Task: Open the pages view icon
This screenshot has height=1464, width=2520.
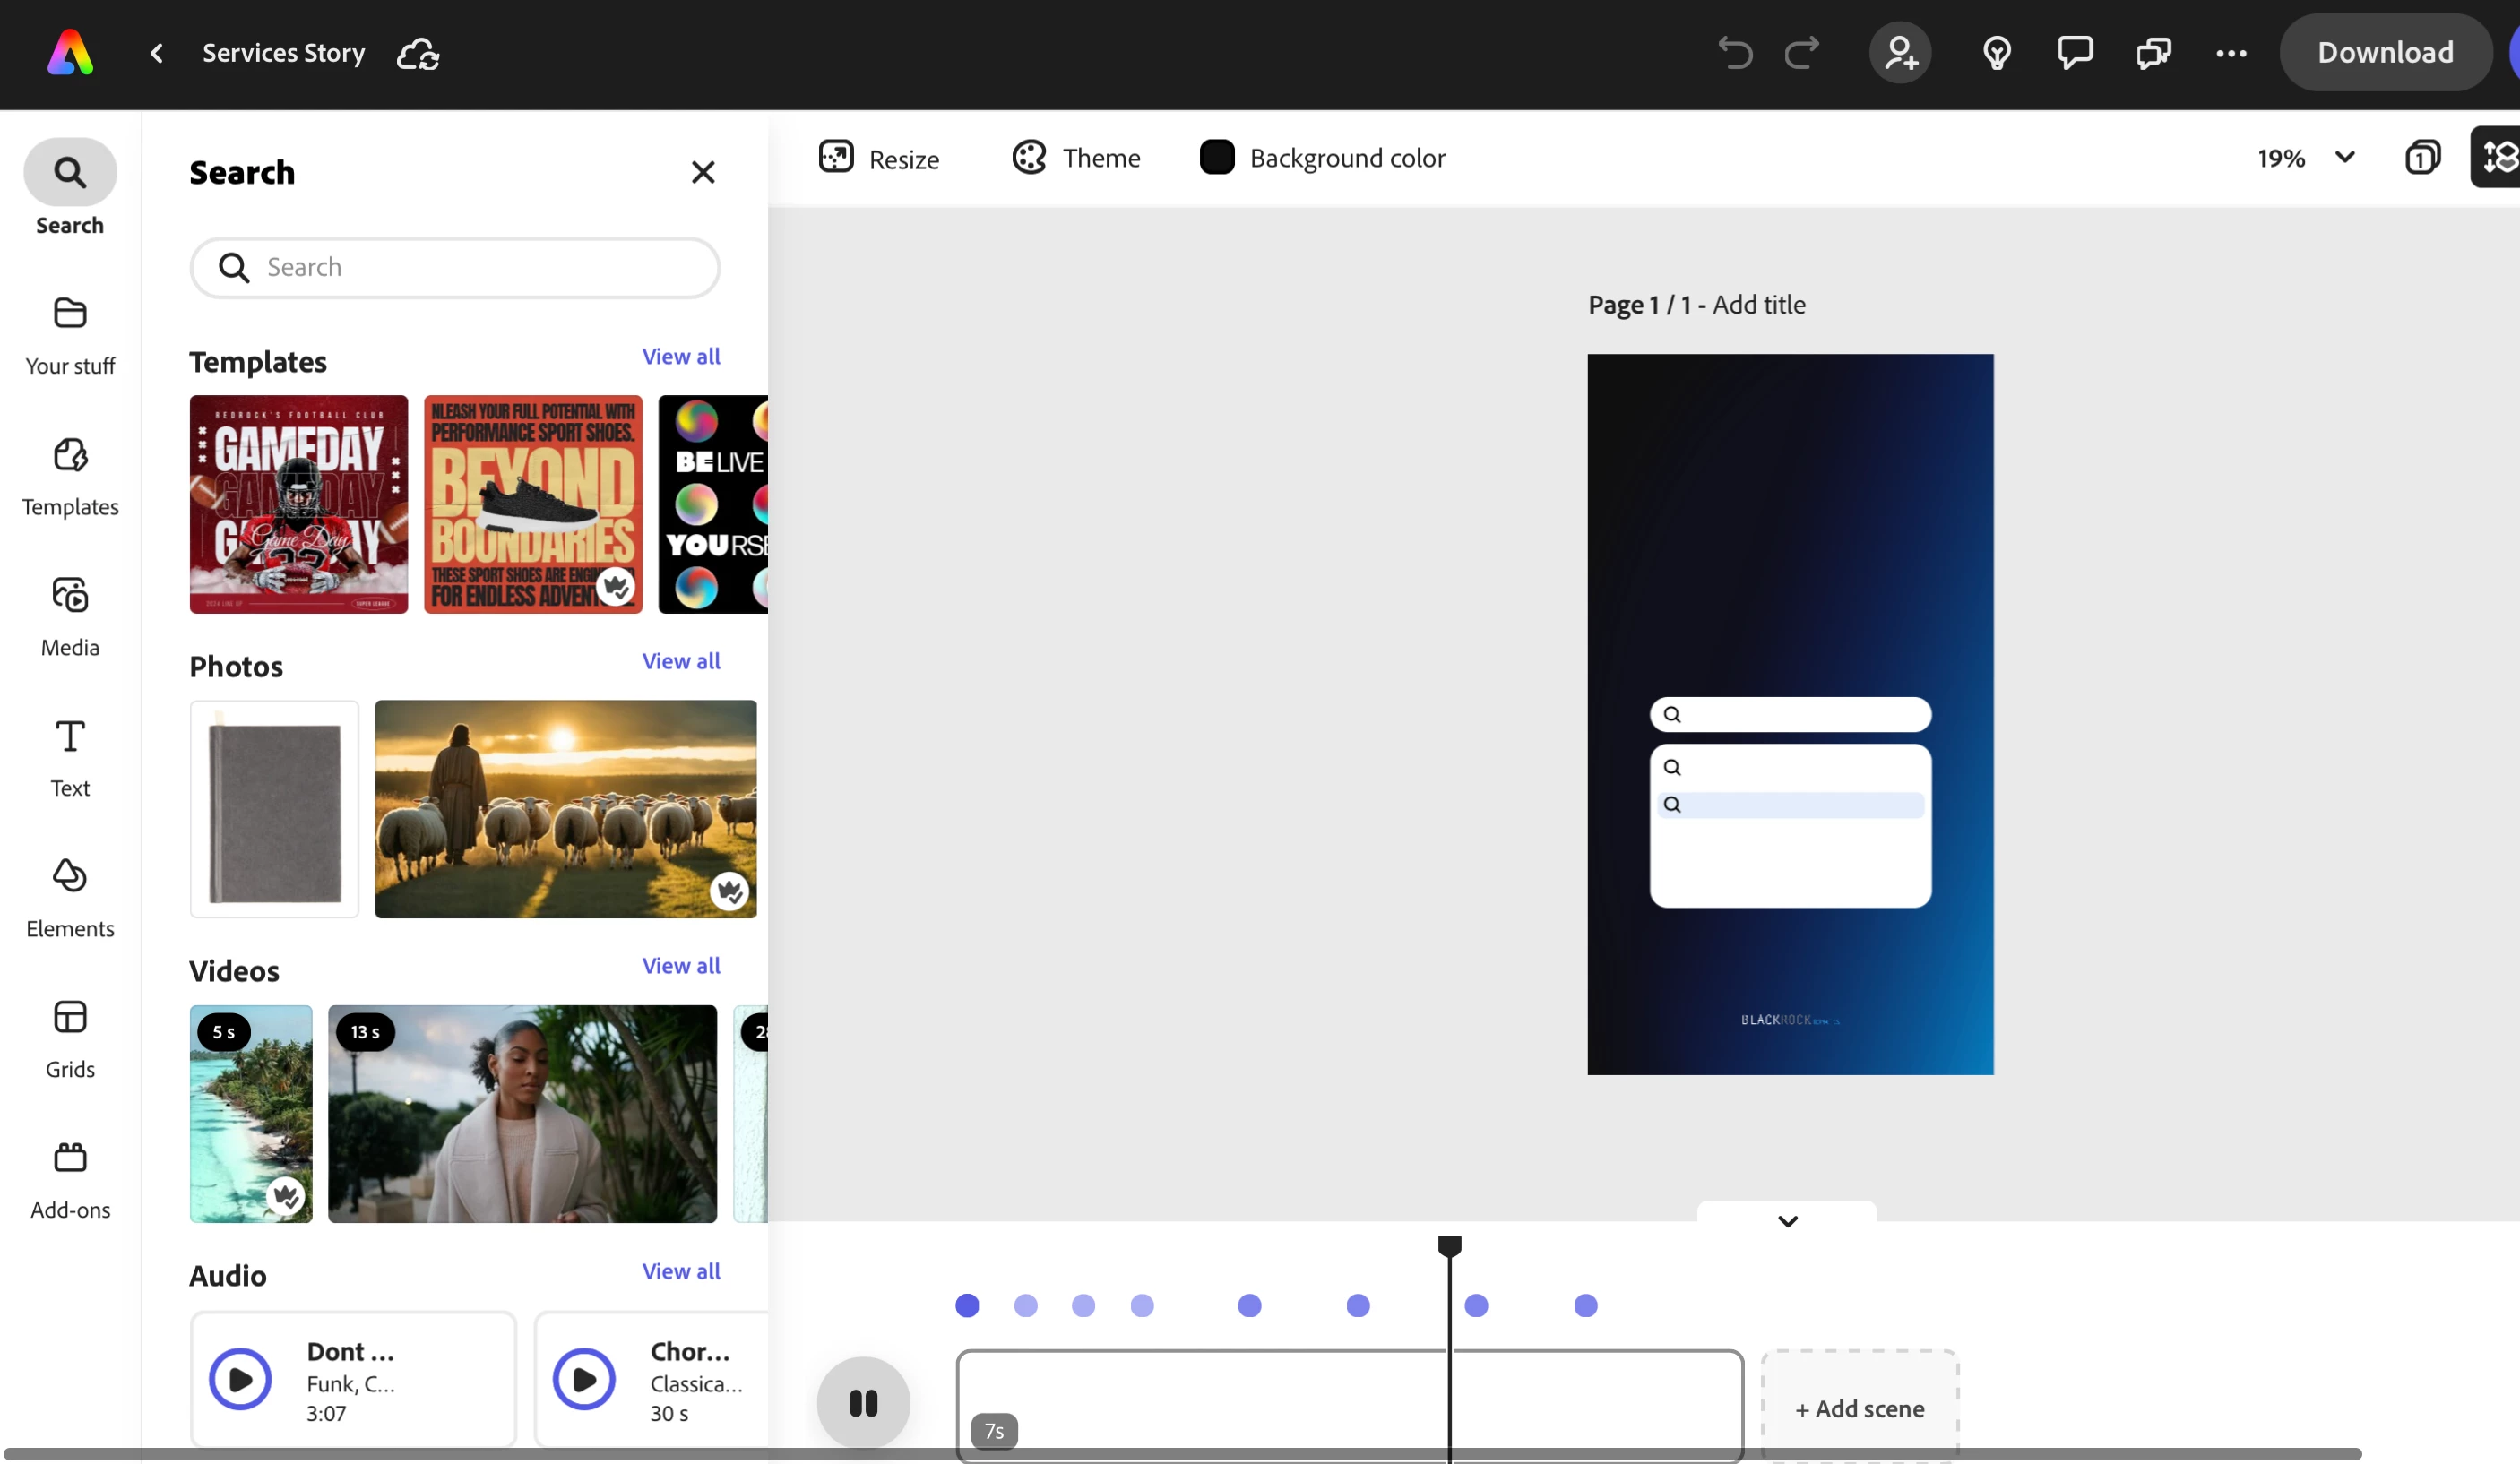Action: click(2423, 158)
